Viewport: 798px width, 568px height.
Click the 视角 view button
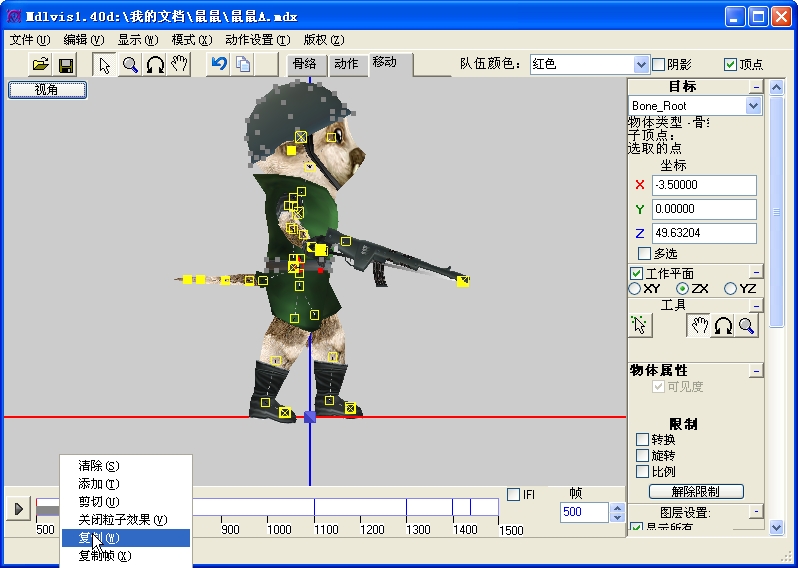tap(47, 90)
